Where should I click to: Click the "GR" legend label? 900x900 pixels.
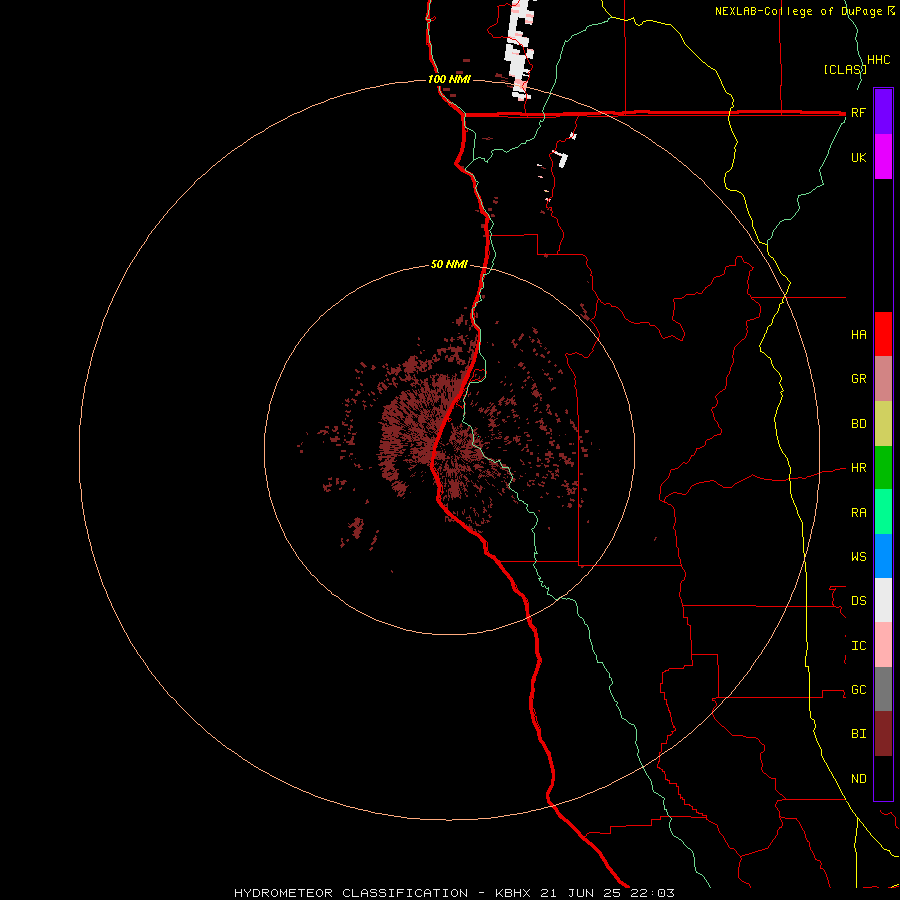pyautogui.click(x=858, y=379)
